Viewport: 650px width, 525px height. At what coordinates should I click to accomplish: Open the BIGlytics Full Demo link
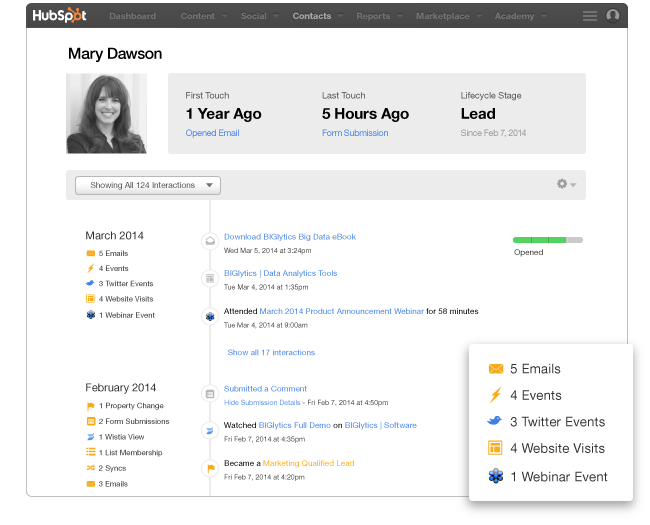click(x=295, y=425)
